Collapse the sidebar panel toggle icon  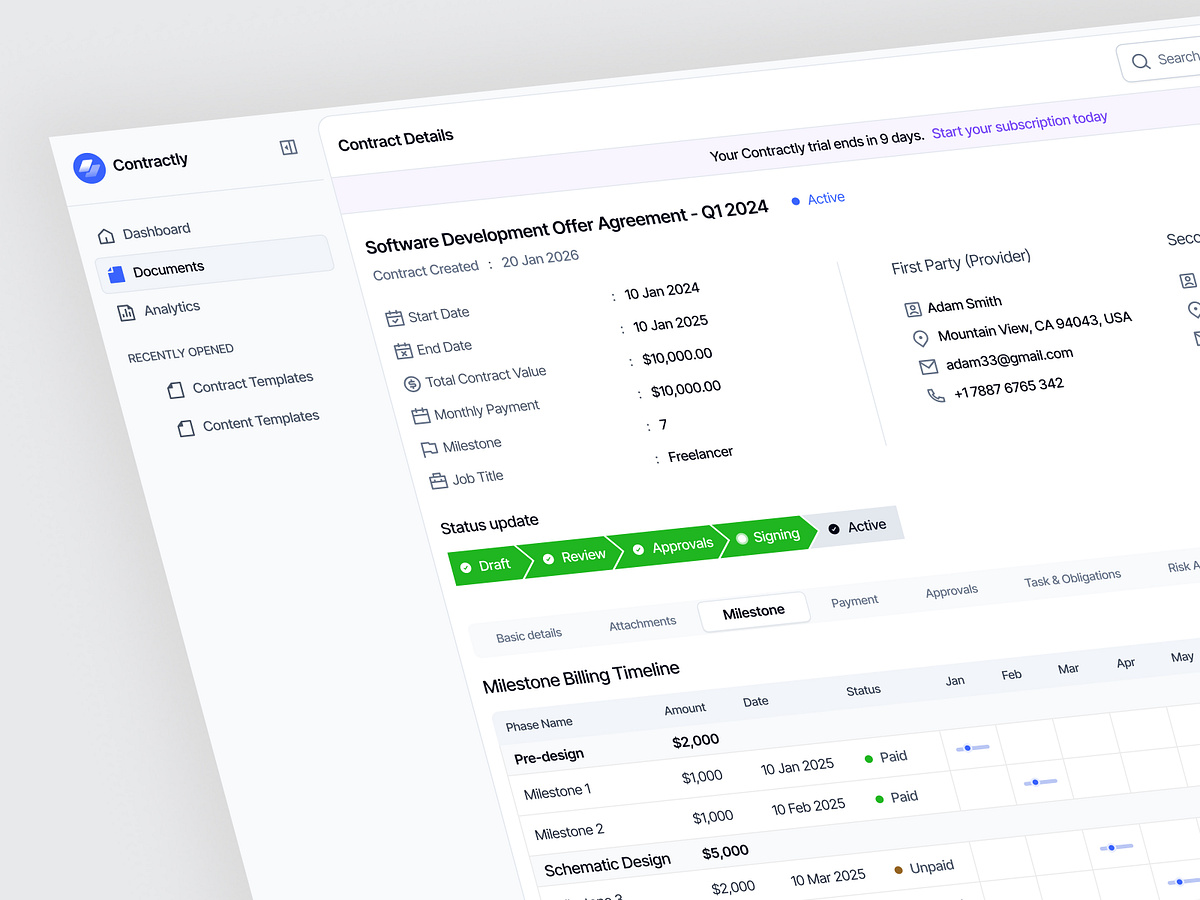point(289,148)
